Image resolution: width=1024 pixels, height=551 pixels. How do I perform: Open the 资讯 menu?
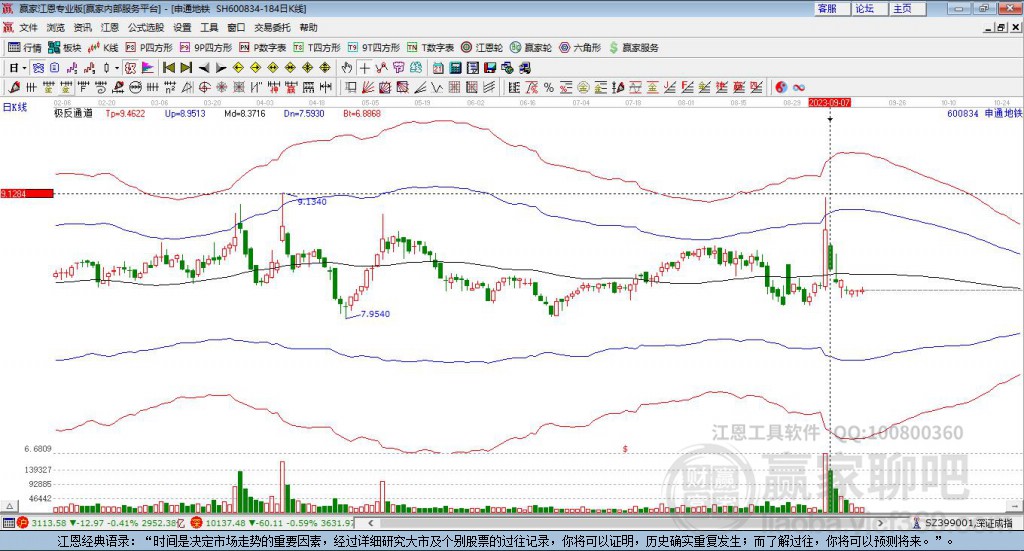(82, 27)
